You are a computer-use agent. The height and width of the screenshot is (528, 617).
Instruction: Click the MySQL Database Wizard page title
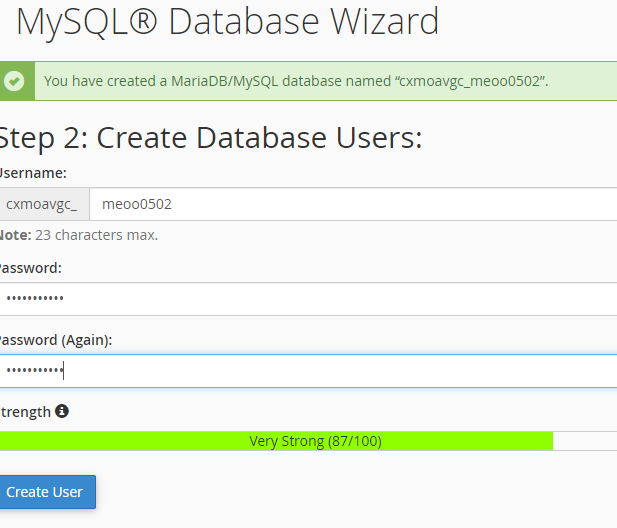228,21
